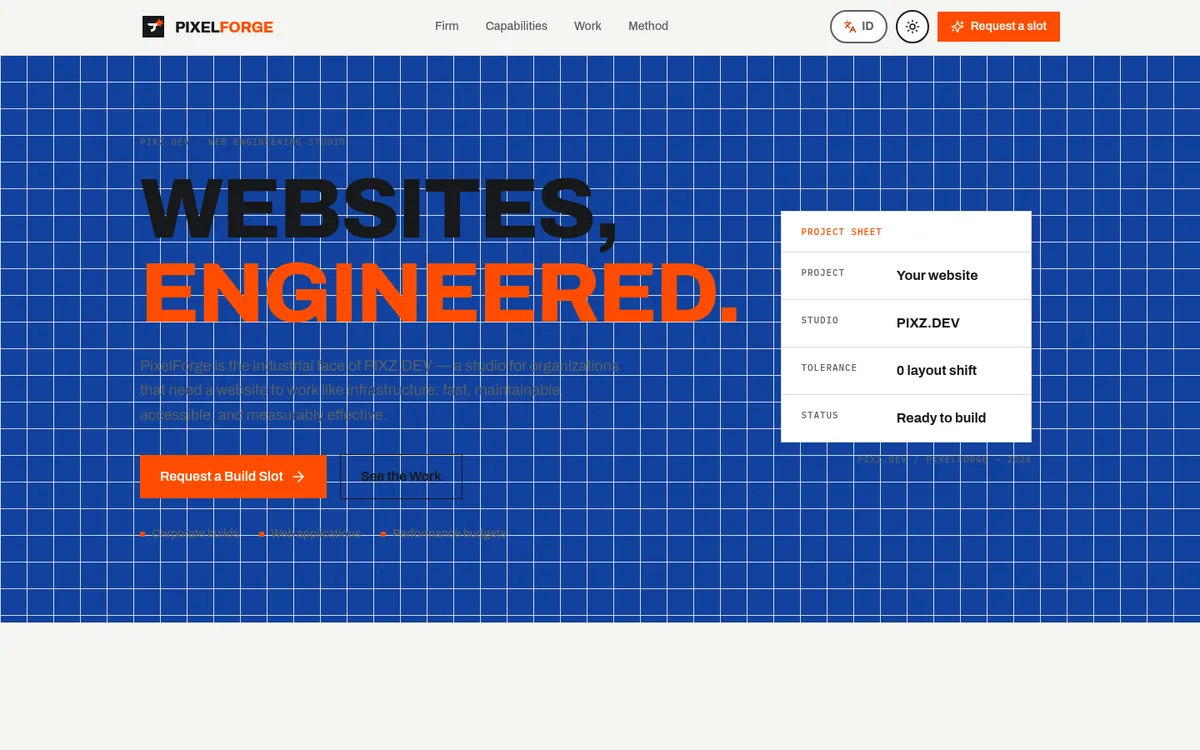Click the 'Performance budgets' bullet text
Viewport: 1200px width, 750px height.
(449, 534)
